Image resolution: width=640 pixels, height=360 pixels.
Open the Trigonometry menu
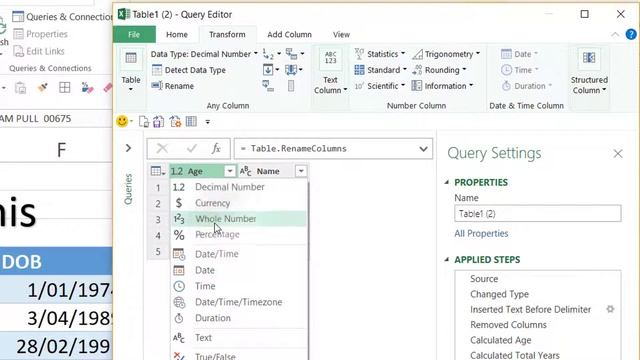point(446,54)
